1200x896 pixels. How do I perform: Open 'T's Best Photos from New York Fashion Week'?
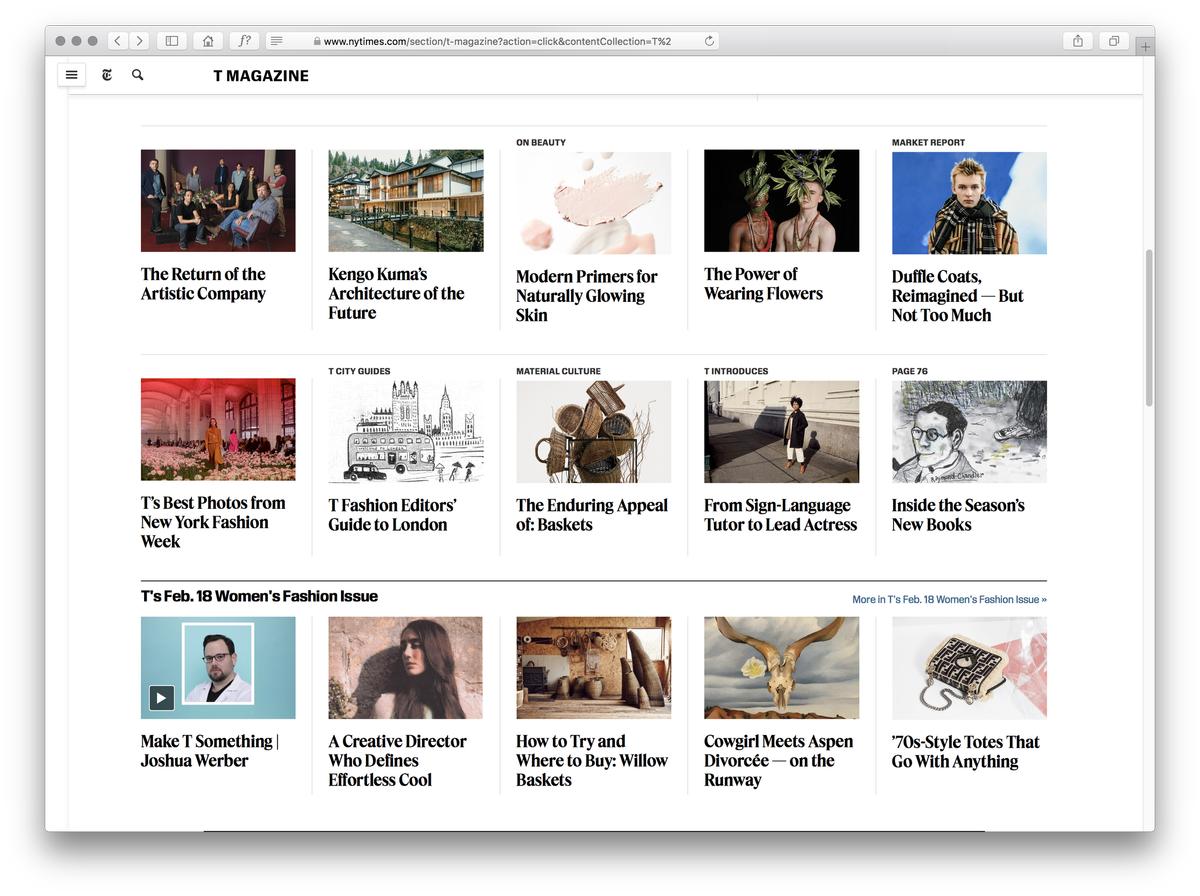click(x=213, y=522)
